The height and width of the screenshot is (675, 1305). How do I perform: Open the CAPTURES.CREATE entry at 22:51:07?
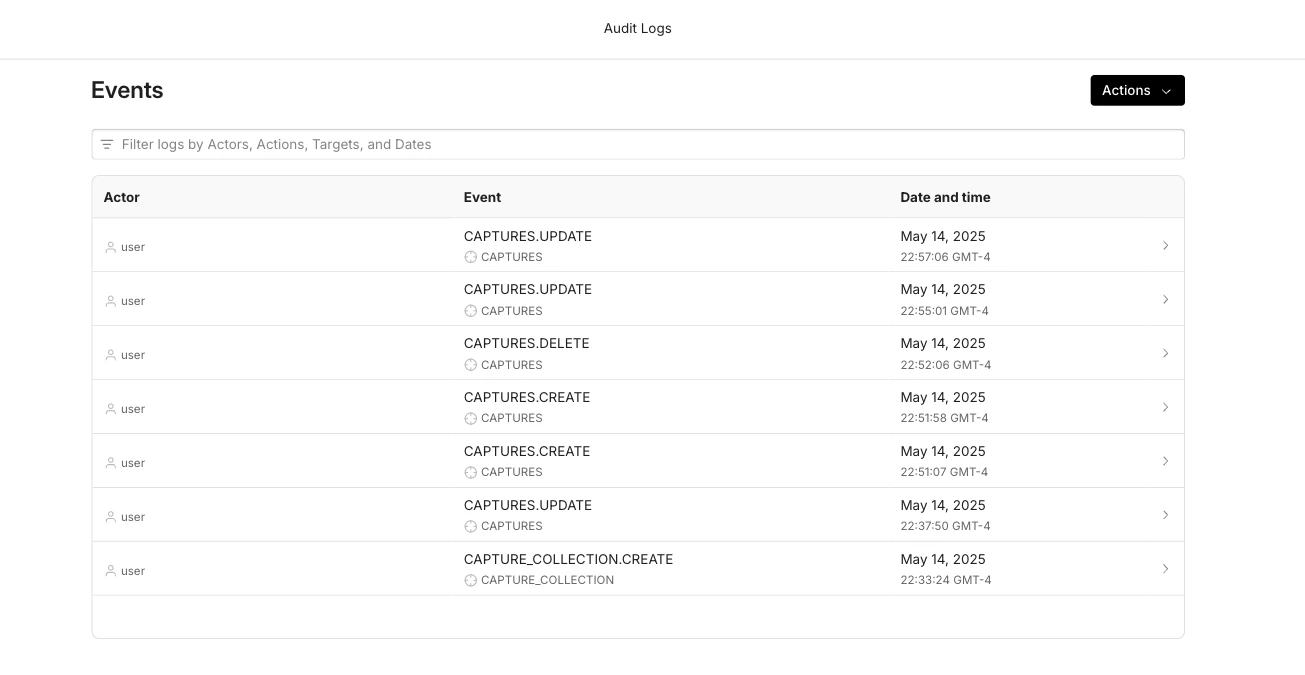1165,460
